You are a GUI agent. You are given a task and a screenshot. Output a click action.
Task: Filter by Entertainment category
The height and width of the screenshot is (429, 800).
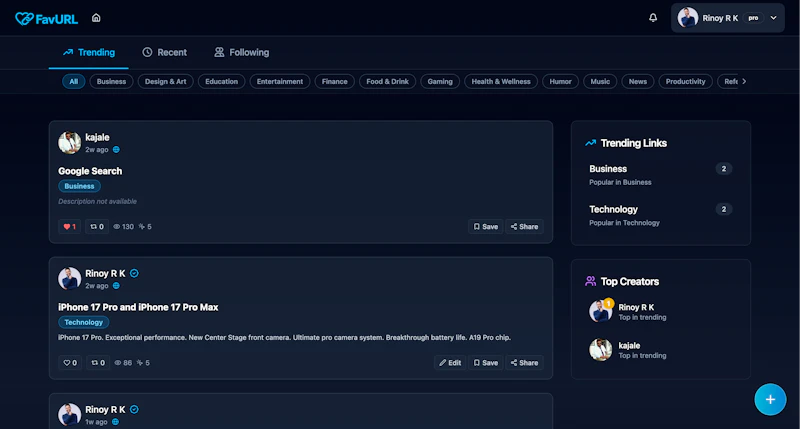(x=280, y=82)
